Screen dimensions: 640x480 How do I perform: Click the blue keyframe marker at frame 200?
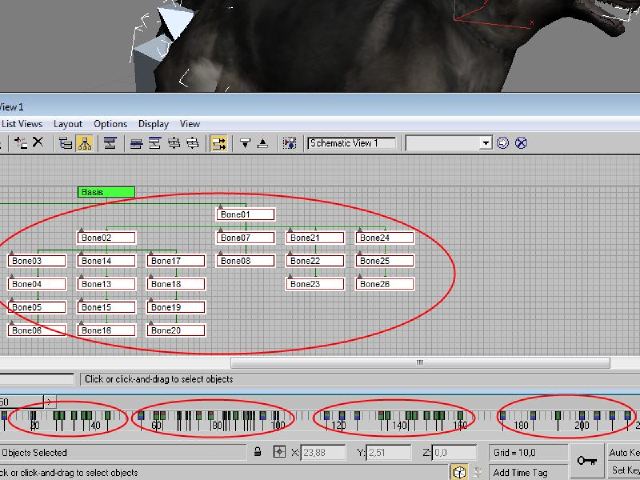coord(582,416)
